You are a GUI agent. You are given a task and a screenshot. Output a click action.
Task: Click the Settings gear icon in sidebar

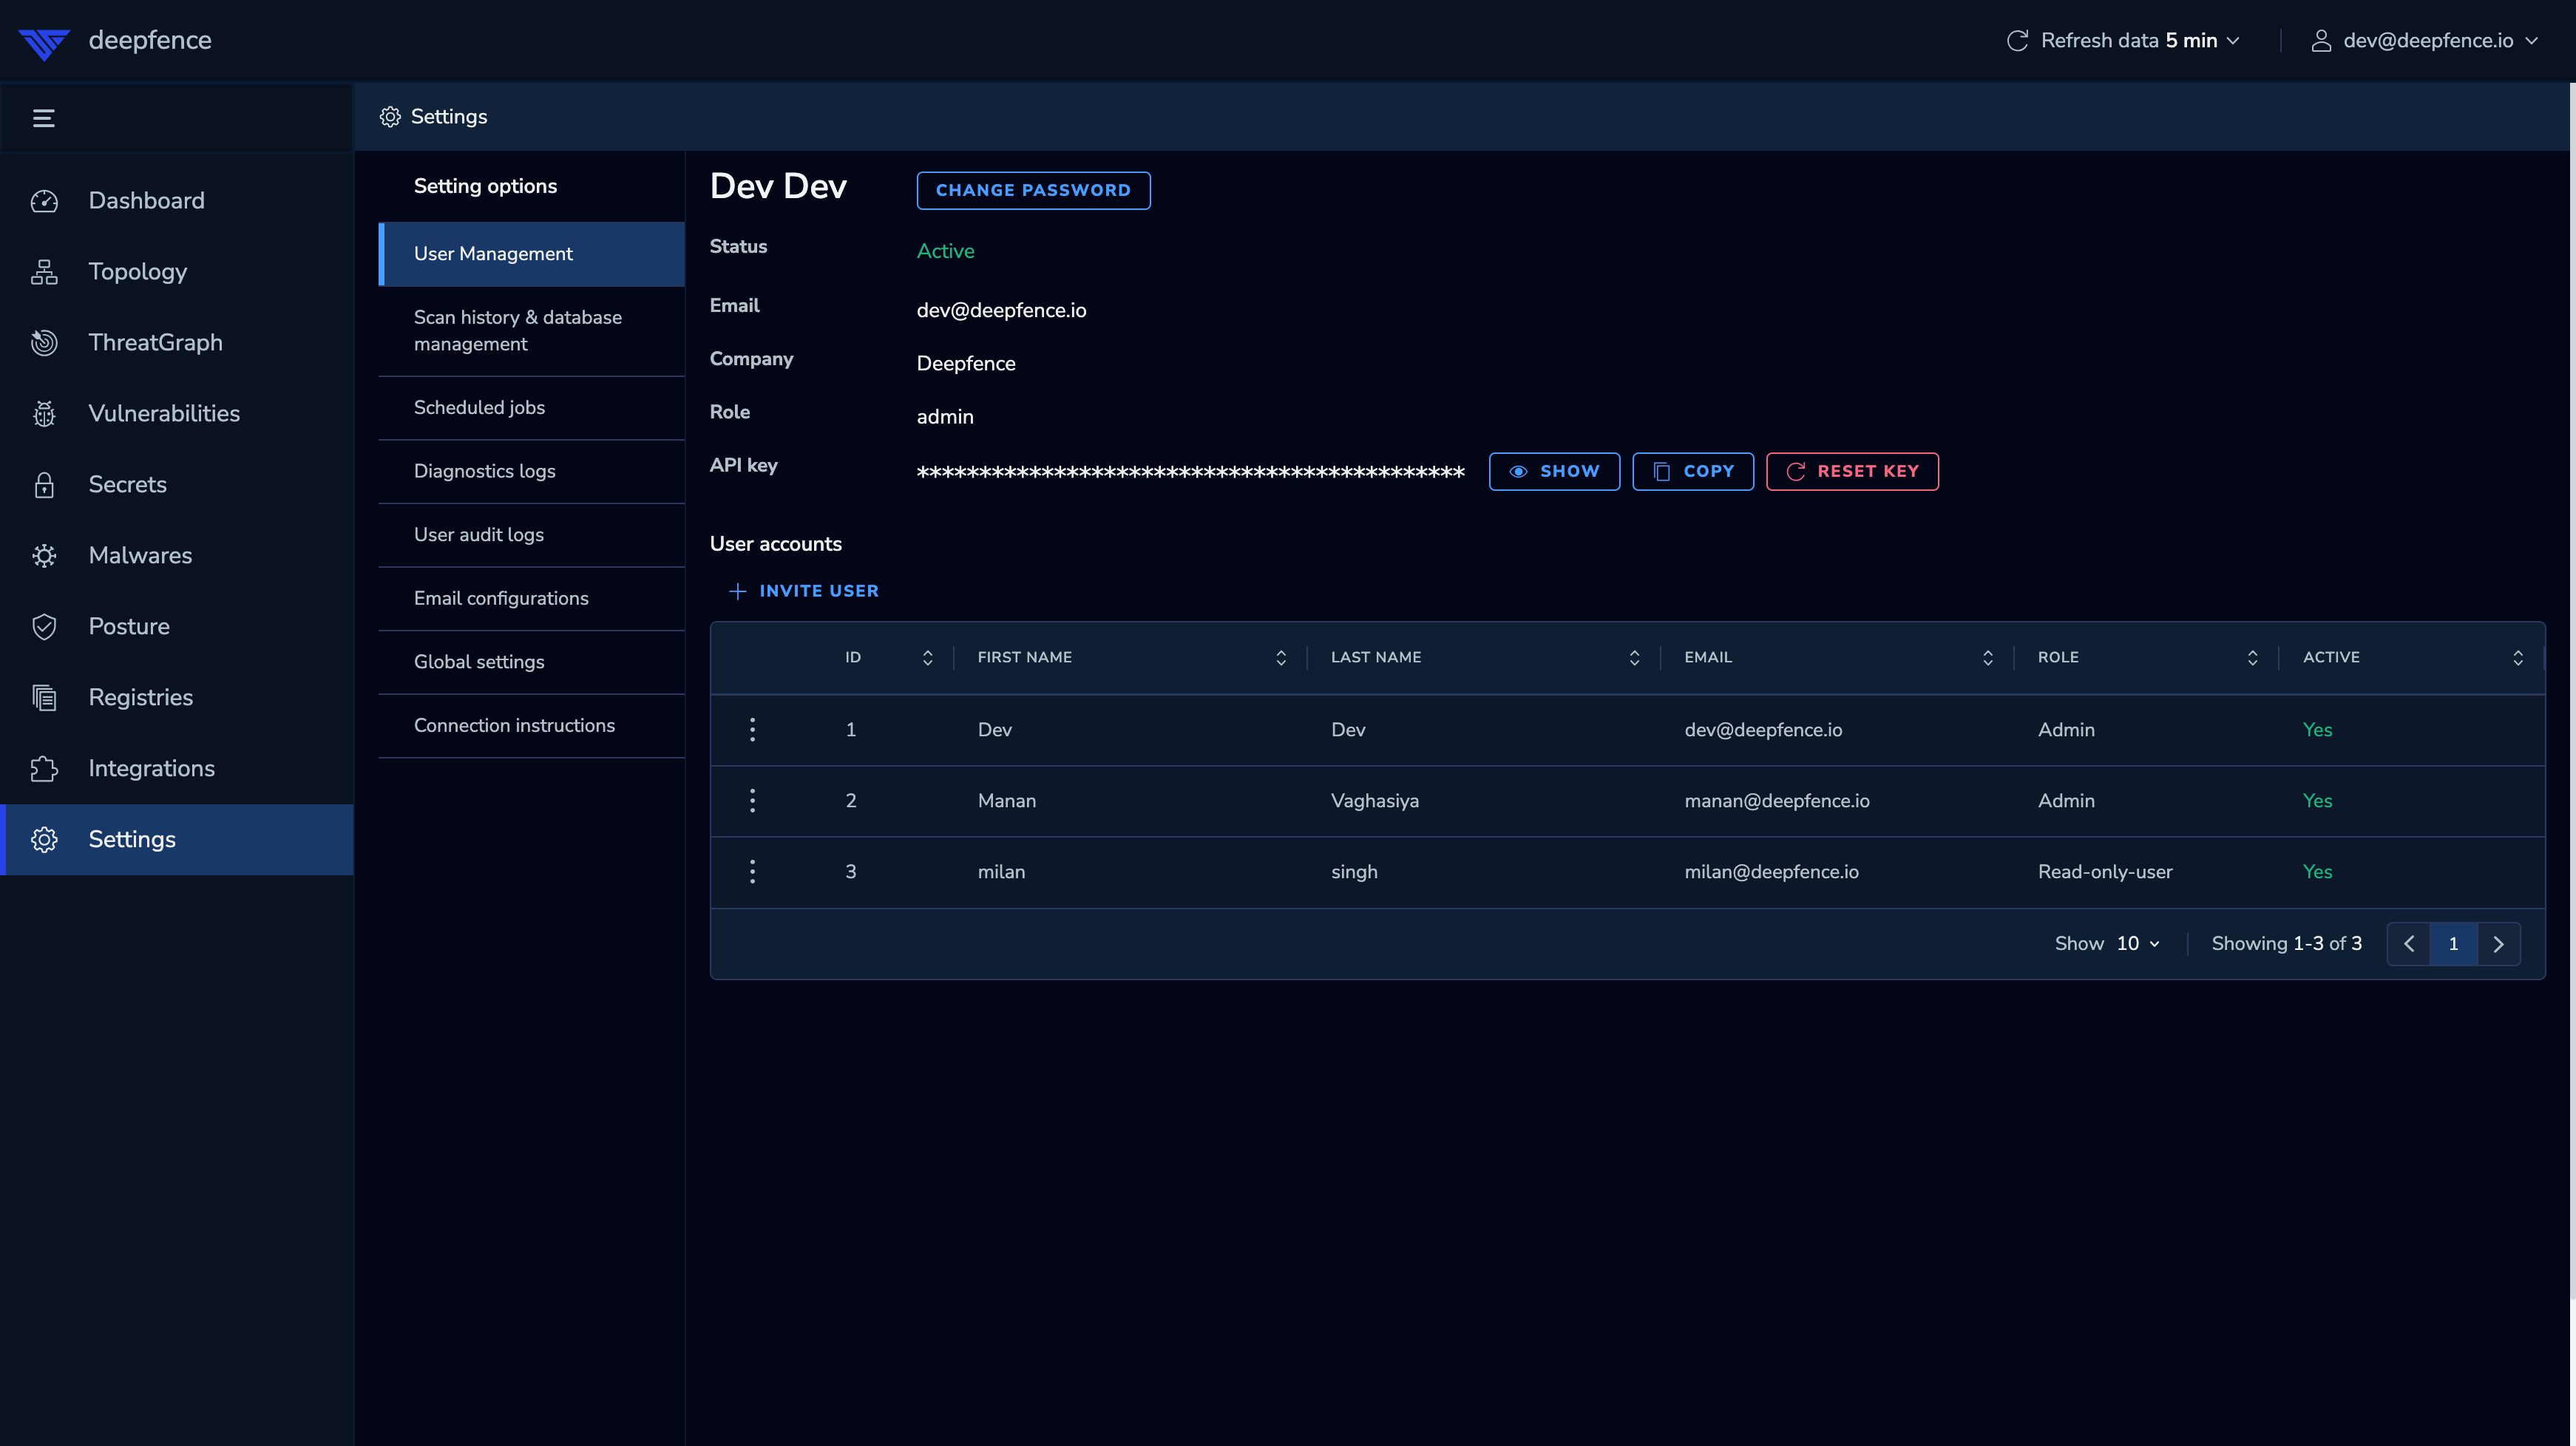pos(44,840)
